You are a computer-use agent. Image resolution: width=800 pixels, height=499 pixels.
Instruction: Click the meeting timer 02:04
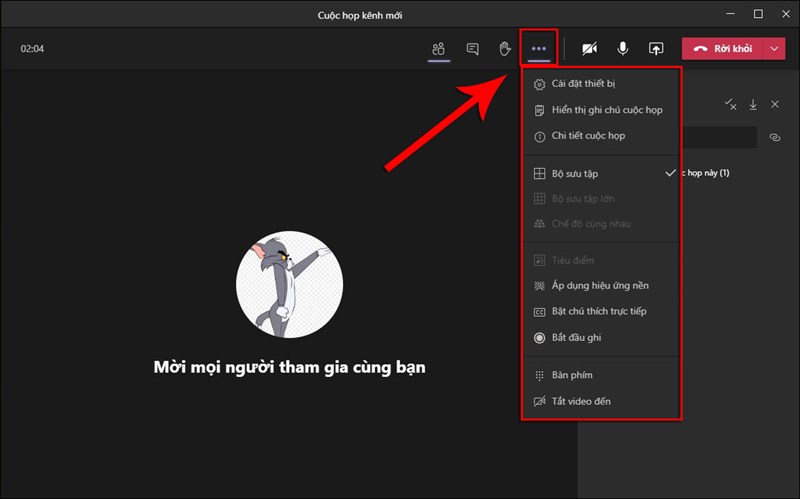(32, 49)
